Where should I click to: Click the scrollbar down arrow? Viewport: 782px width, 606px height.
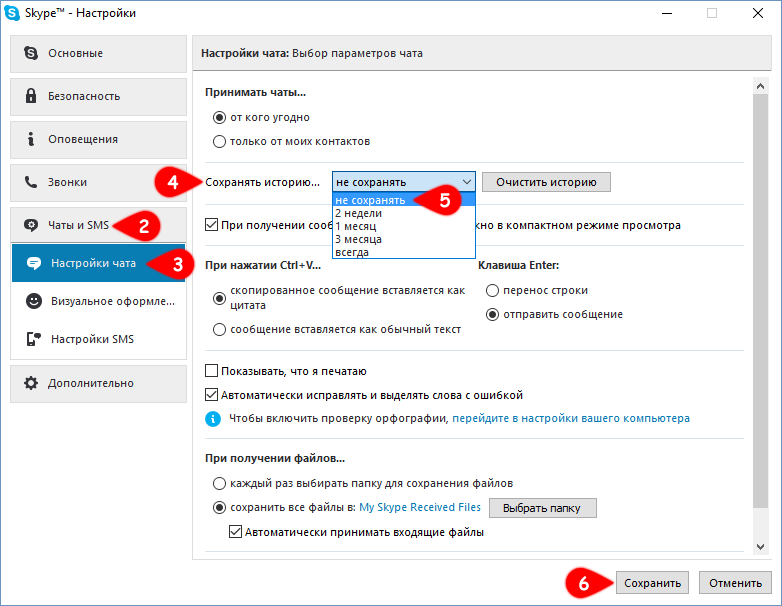760,547
